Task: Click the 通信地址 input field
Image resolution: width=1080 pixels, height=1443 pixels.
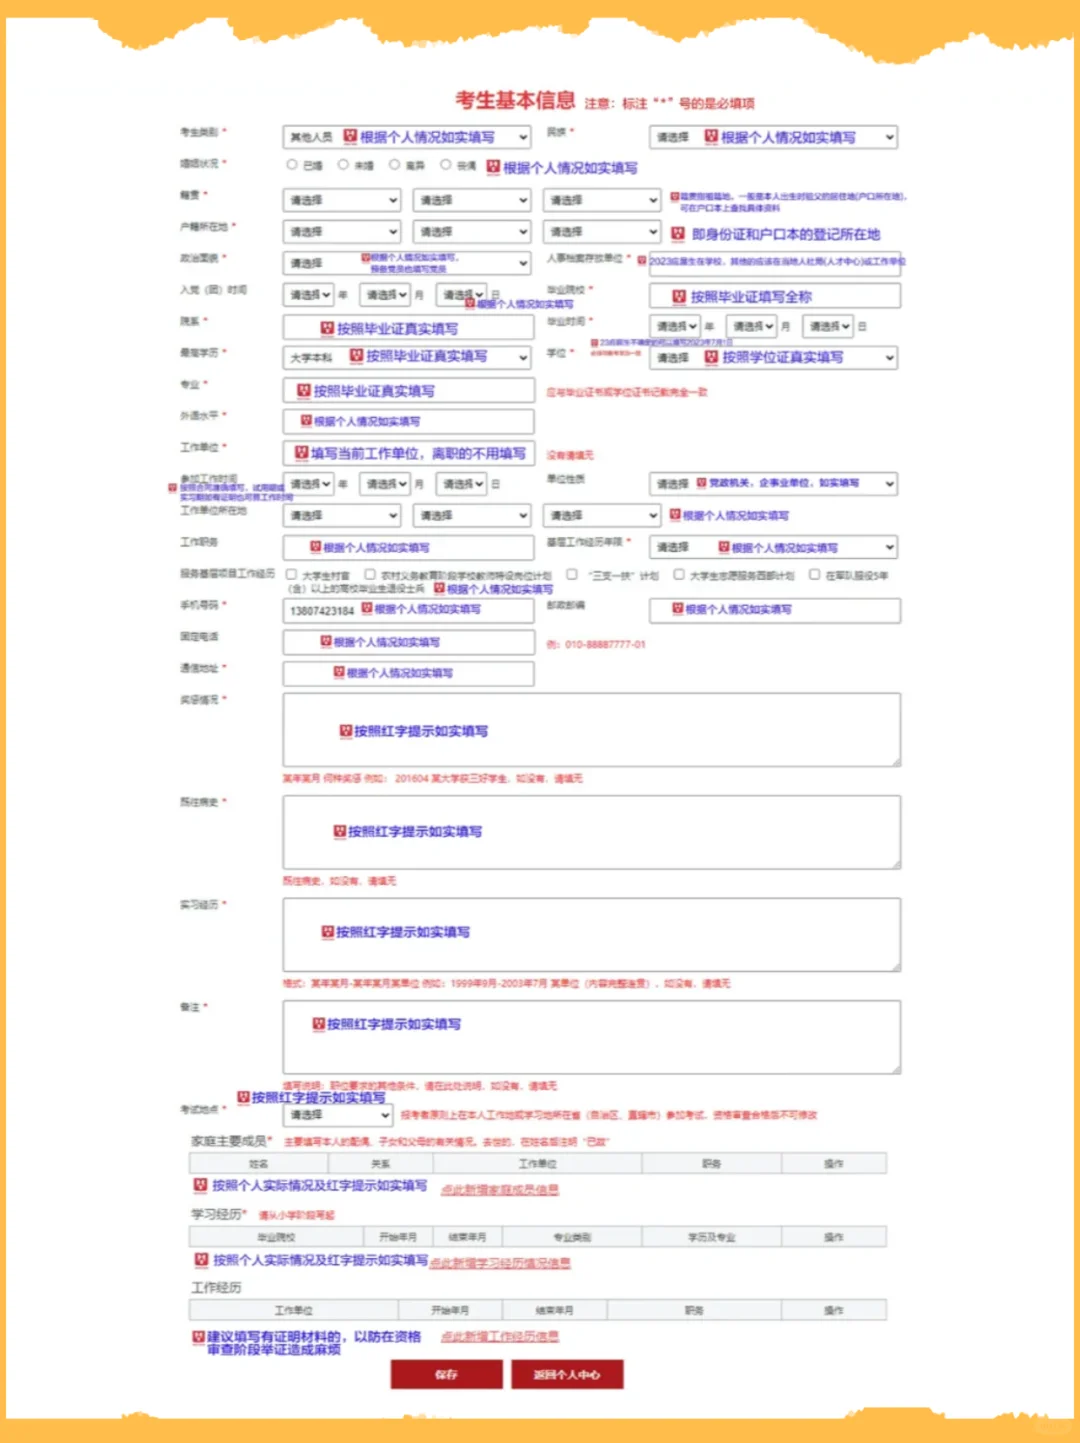Action: tap(409, 673)
